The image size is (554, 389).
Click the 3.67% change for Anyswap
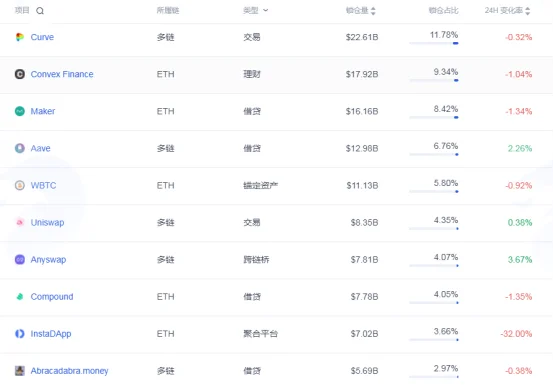520,260
